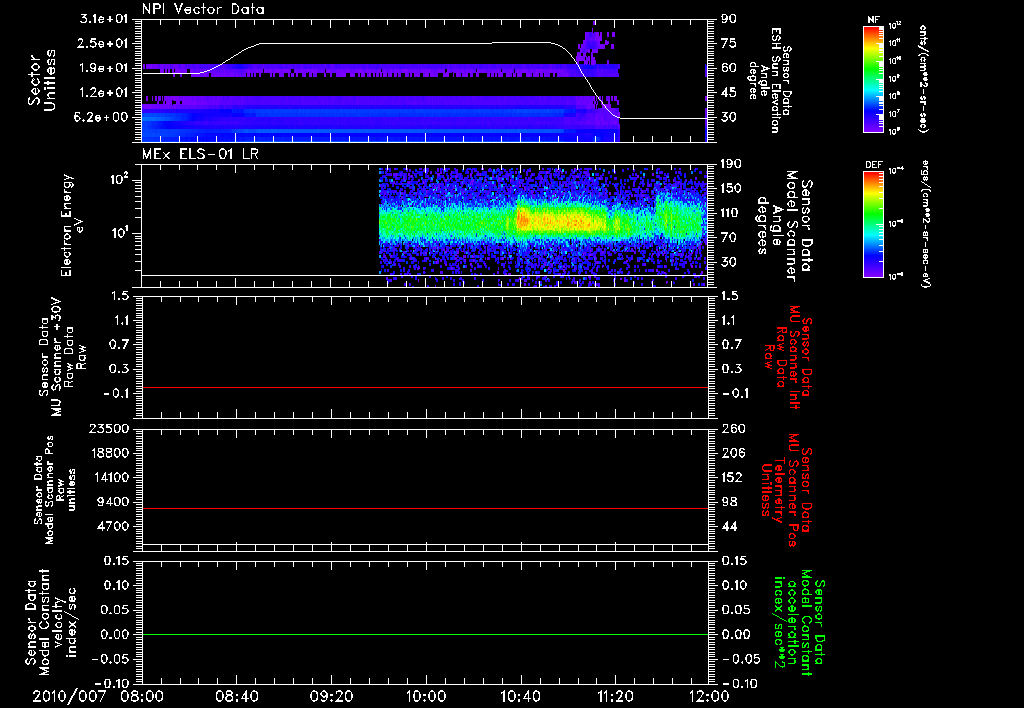The image size is (1024, 708).
Task: Click the Model Scanner Angle degrees label
Action: pos(785,226)
